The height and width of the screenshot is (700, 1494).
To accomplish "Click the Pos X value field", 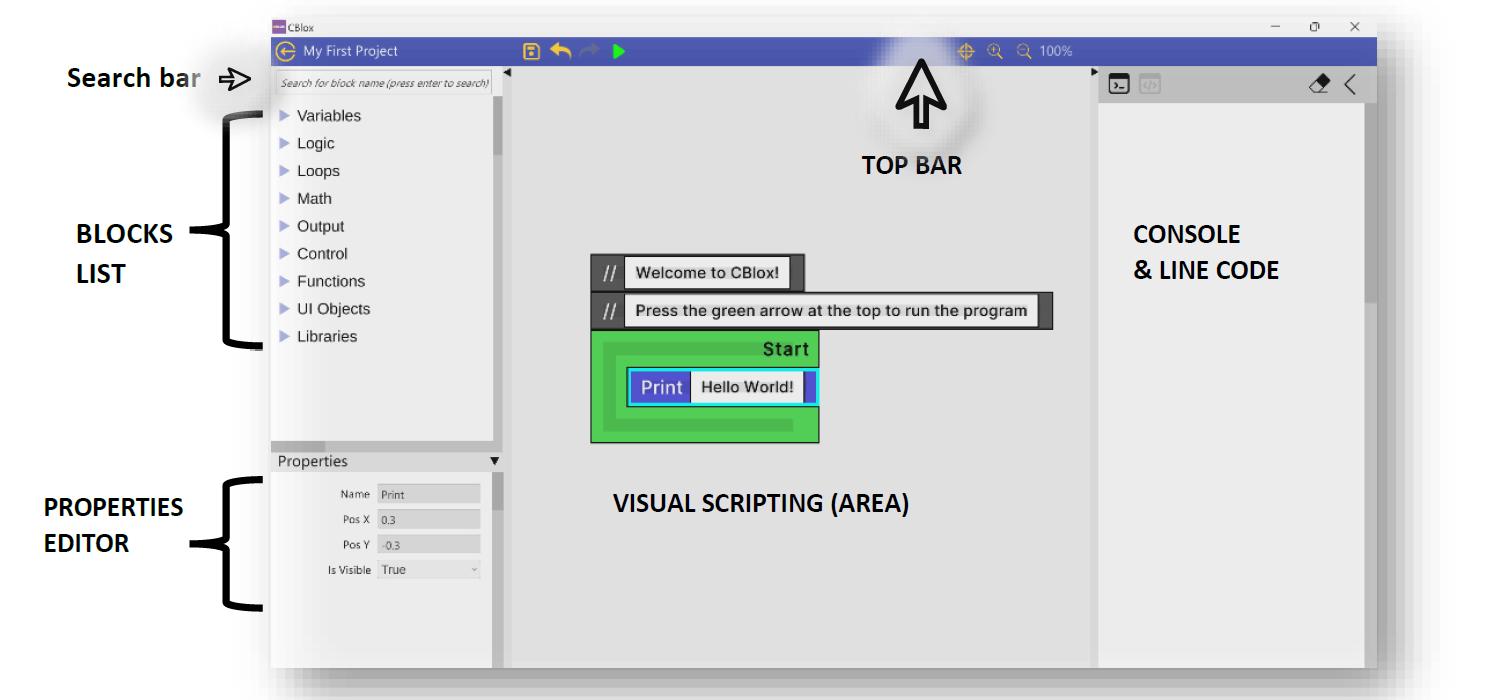I will coord(429,519).
